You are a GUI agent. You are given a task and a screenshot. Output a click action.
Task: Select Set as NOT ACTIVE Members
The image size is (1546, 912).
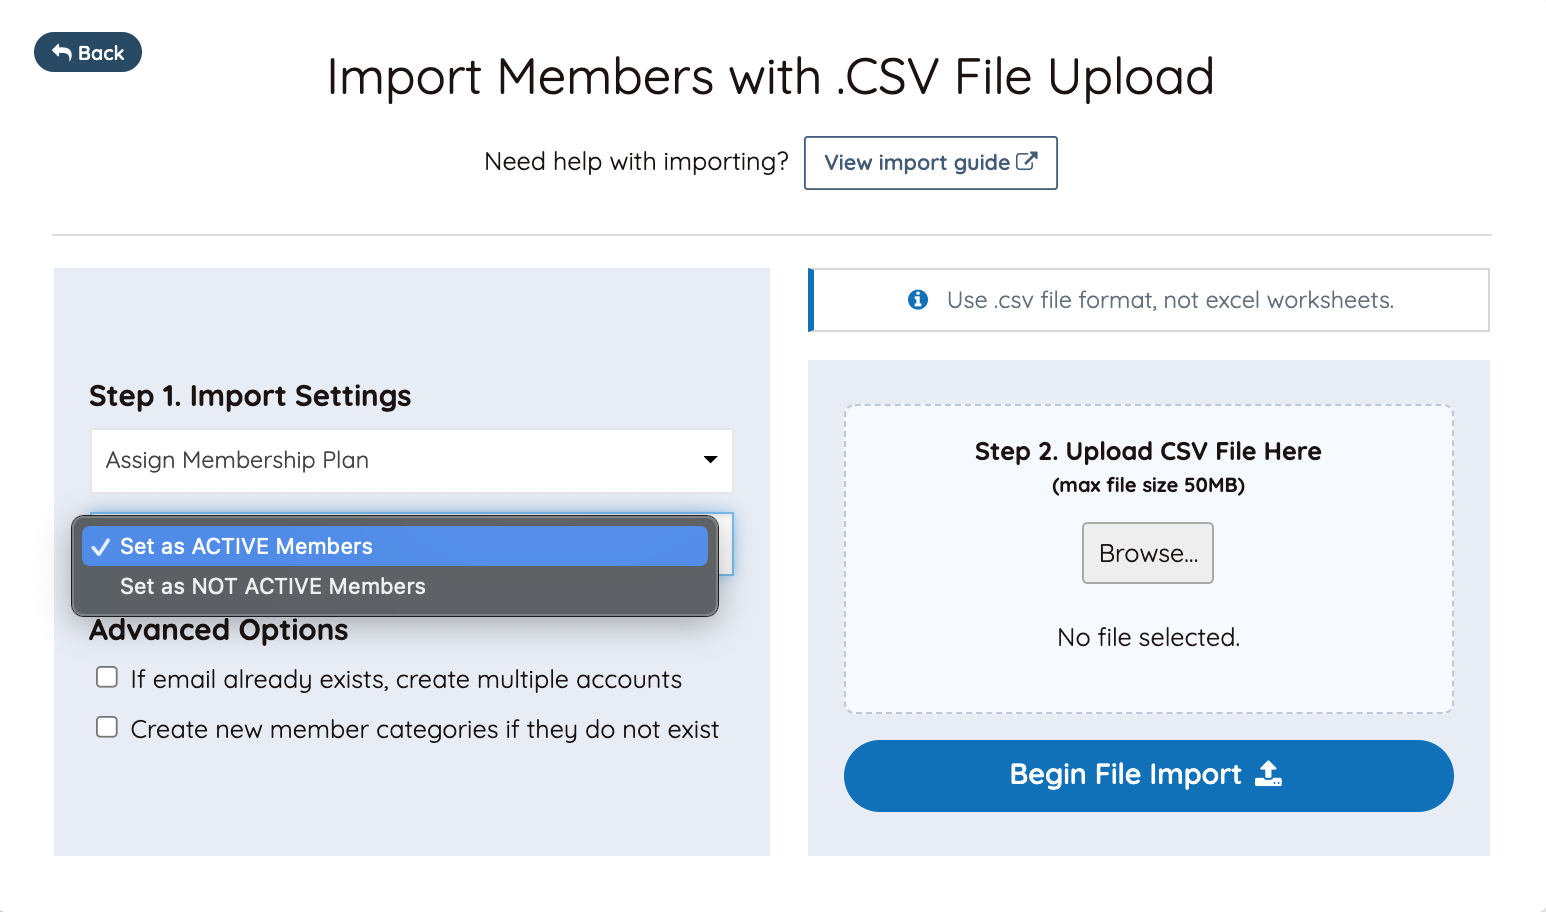coord(272,586)
